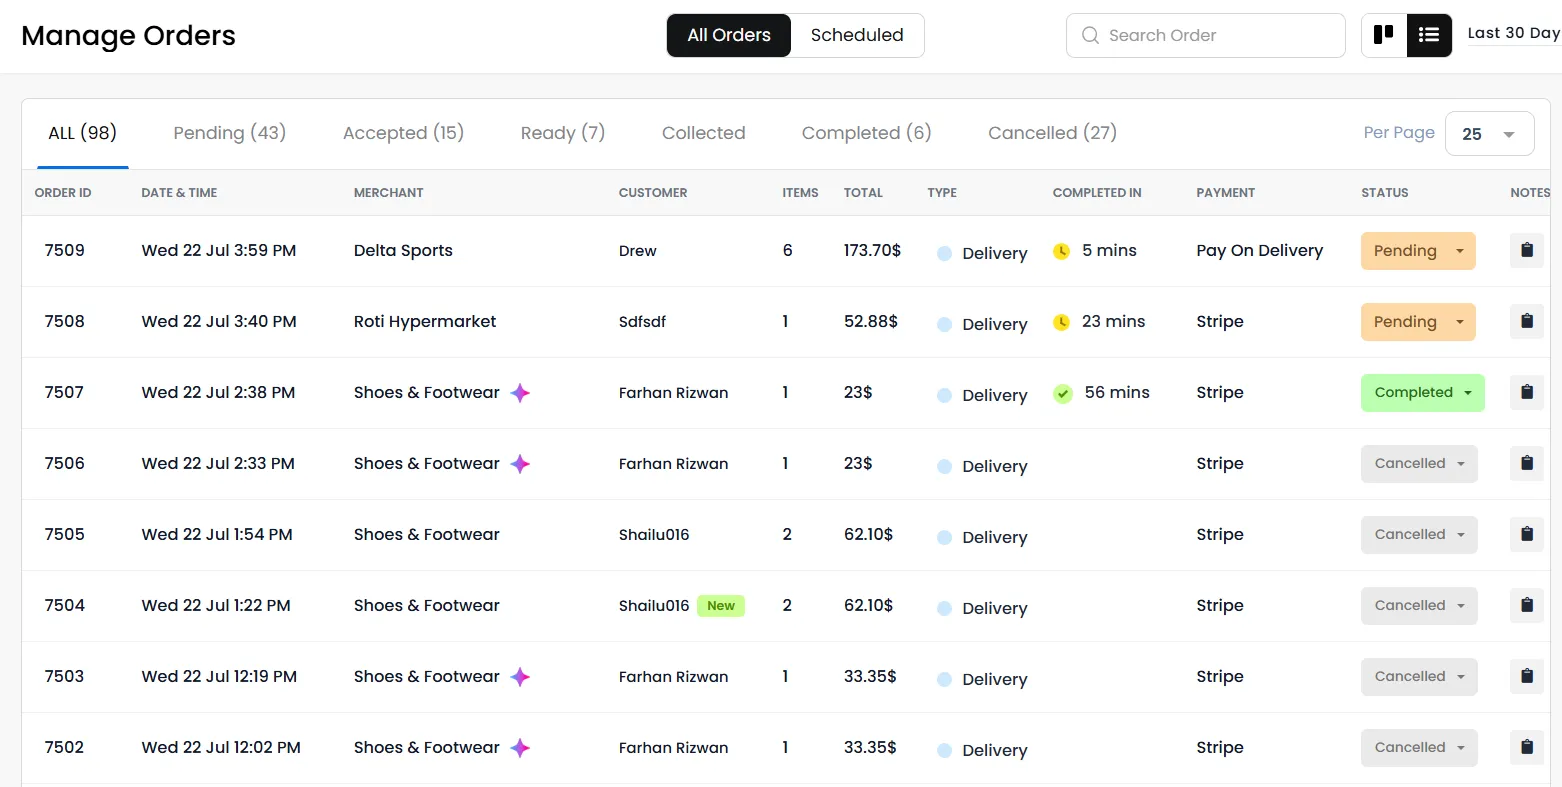Open the Completed (6) tab

[x=866, y=133]
